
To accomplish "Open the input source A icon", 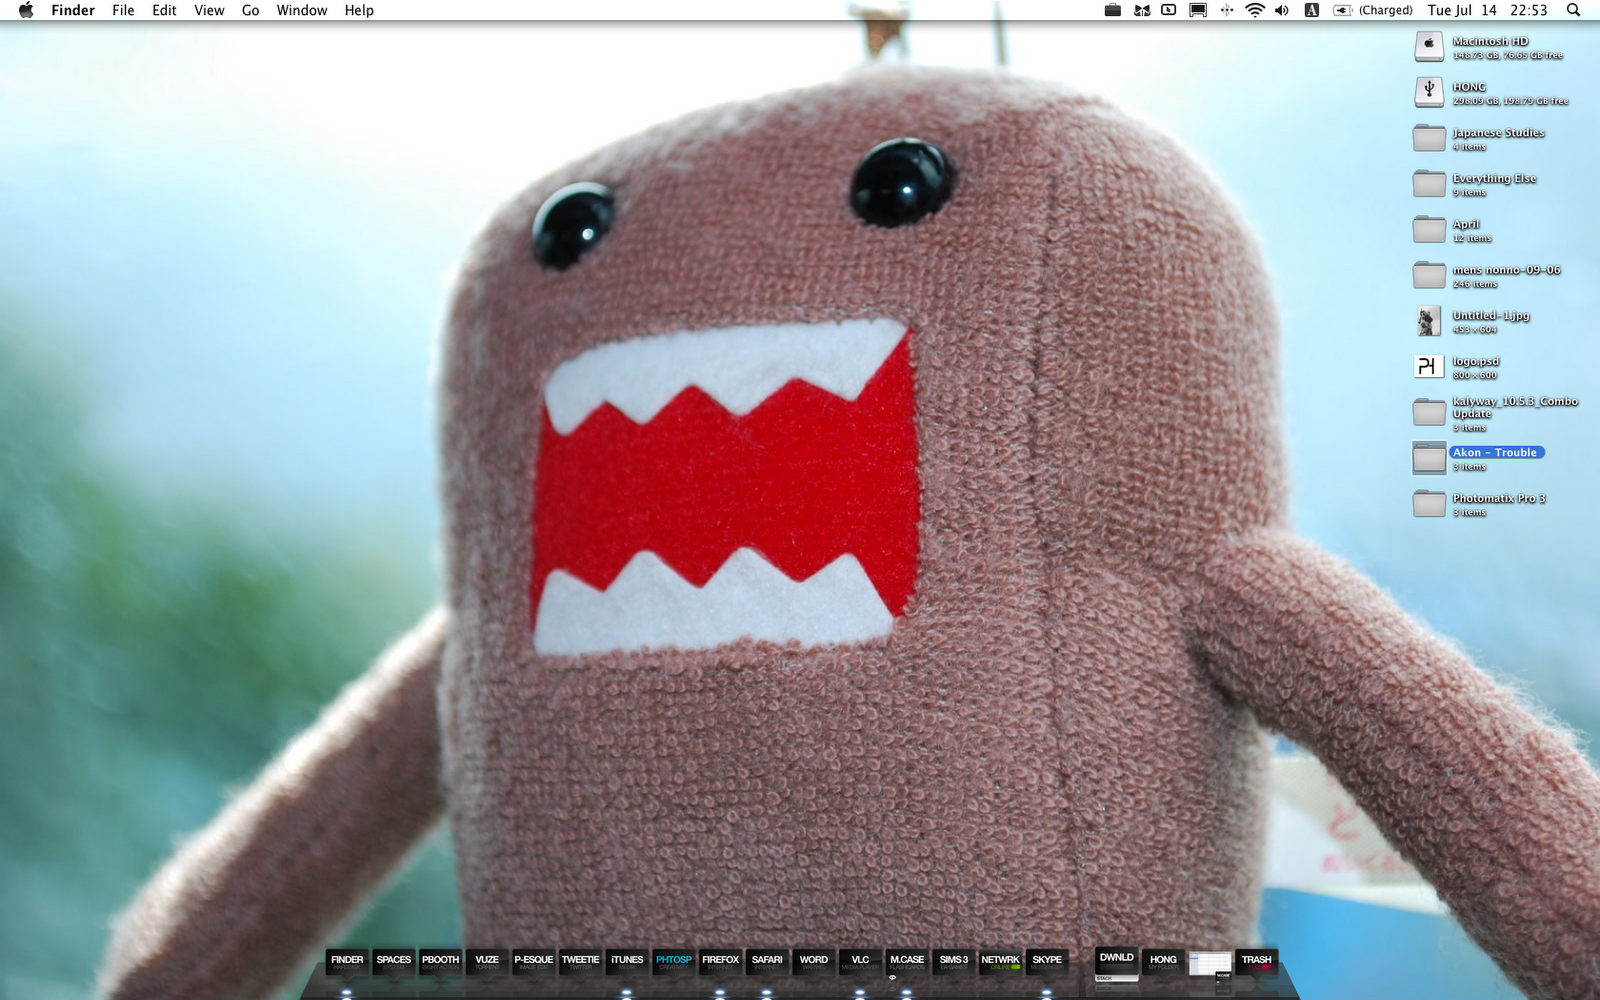I will (1312, 10).
